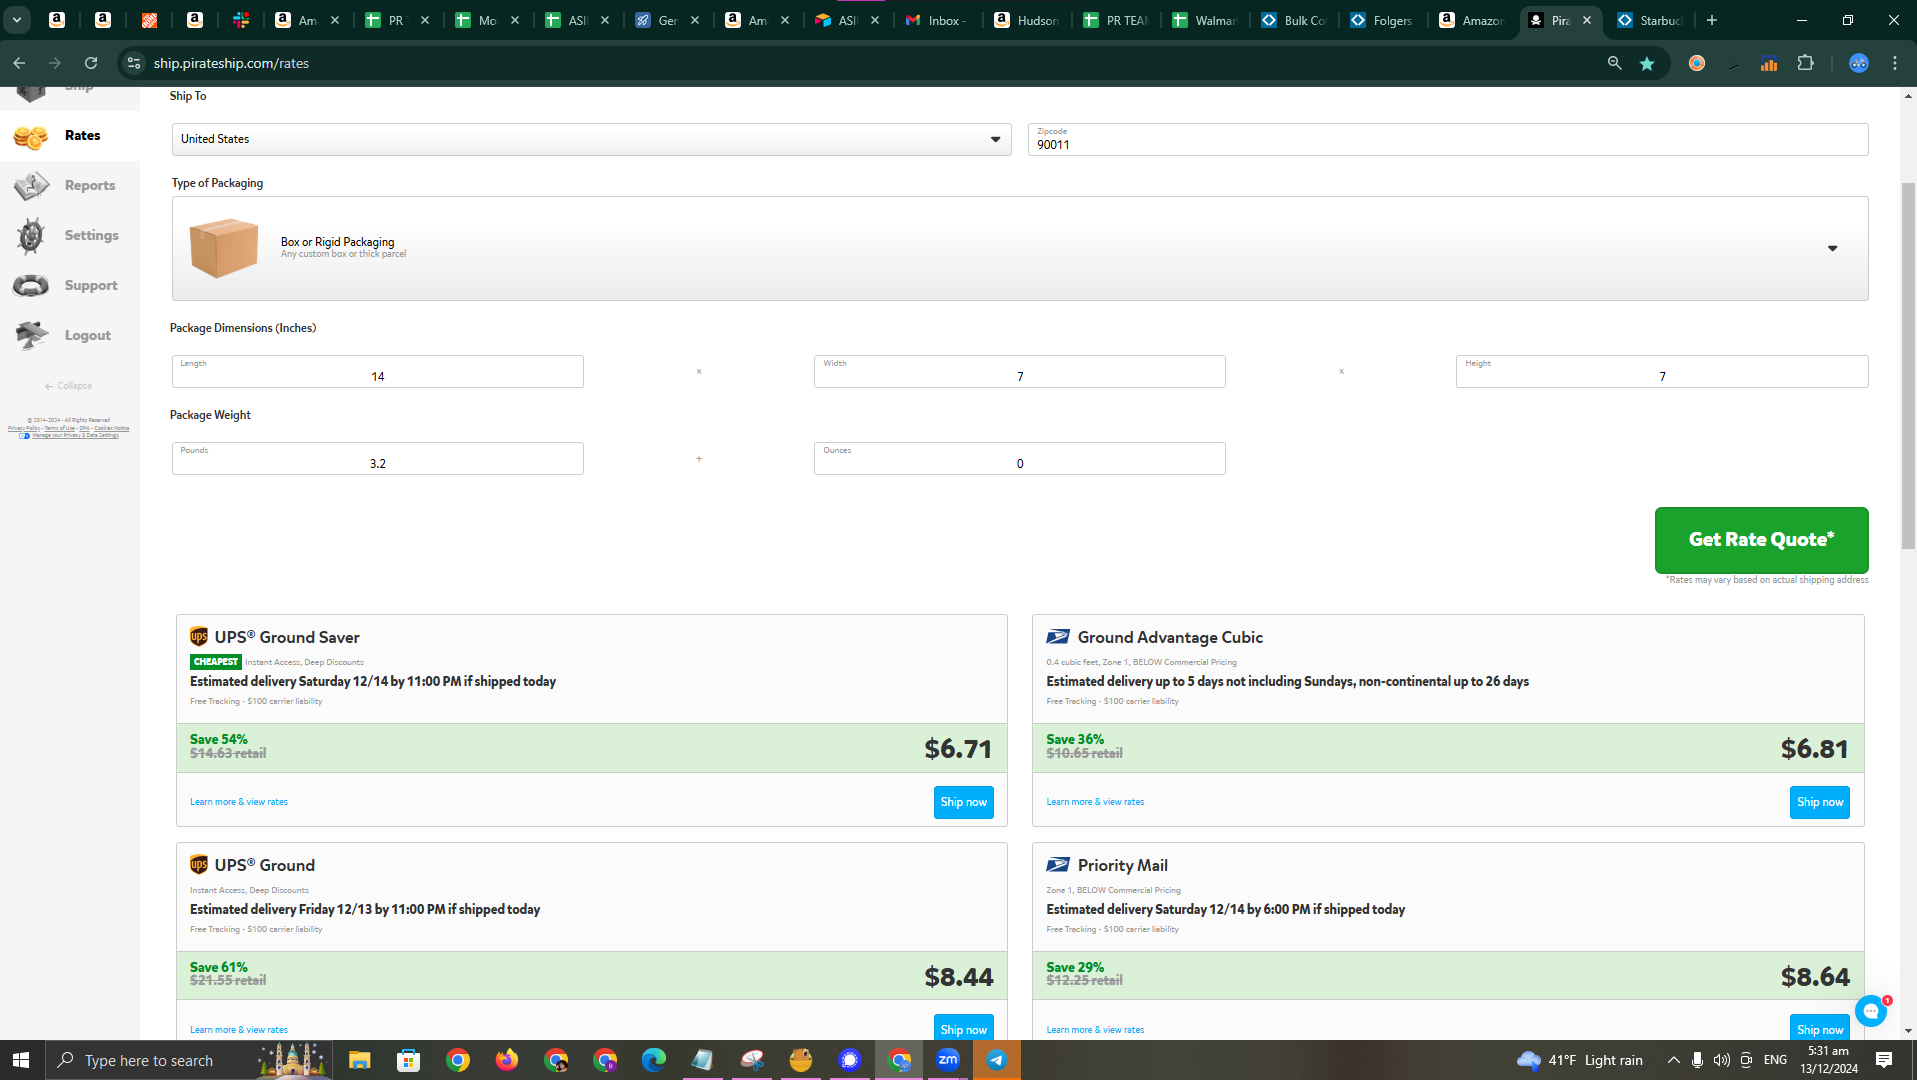This screenshot has height=1080, width=1917.
Task: Open the weather widget showing 41°F
Action: pos(1579,1060)
